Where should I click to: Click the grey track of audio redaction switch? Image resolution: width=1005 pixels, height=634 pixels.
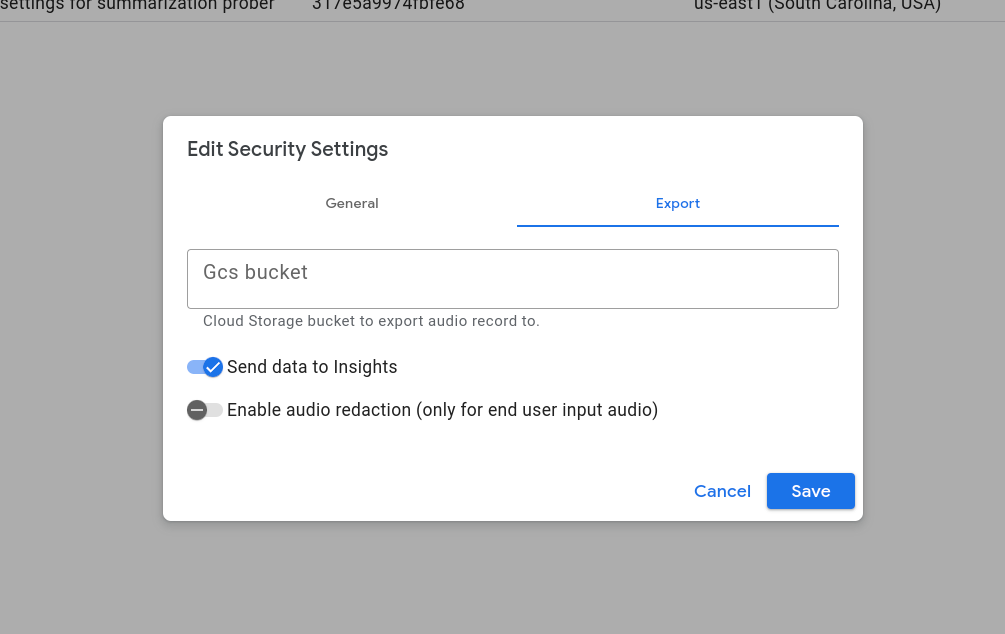[215, 410]
